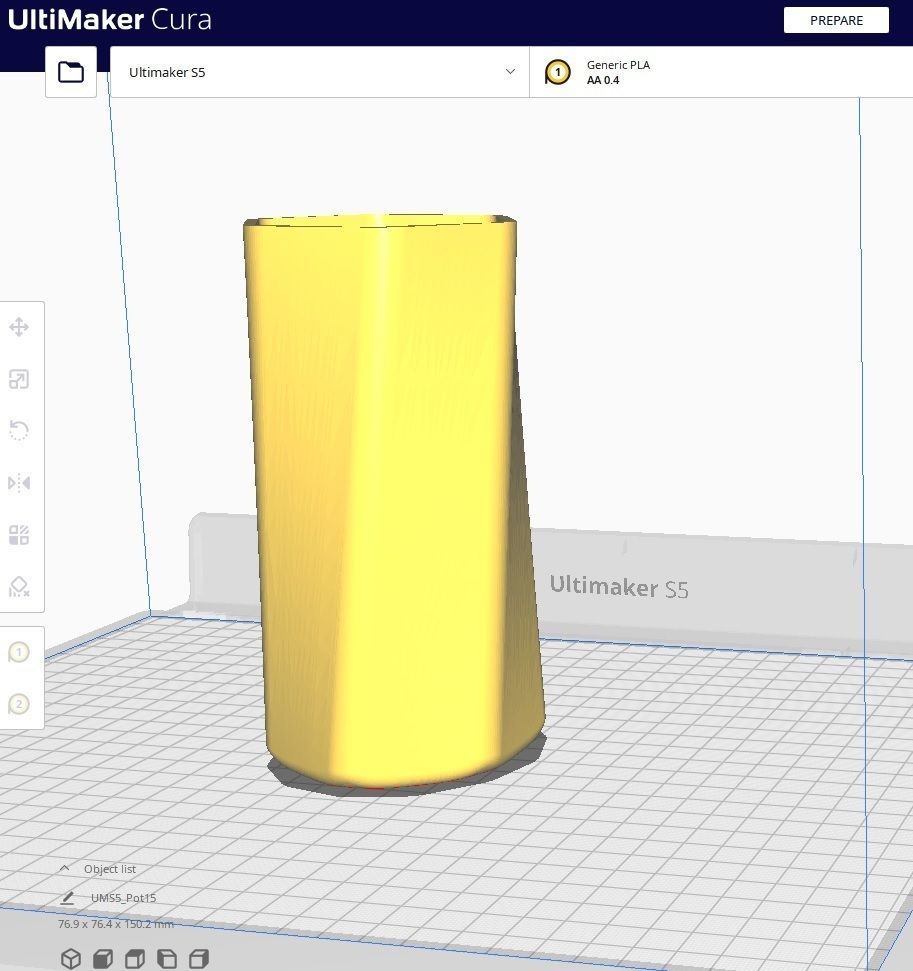Switch to 3D perspective view cube
Screen dimensions: 913x971
point(71,959)
